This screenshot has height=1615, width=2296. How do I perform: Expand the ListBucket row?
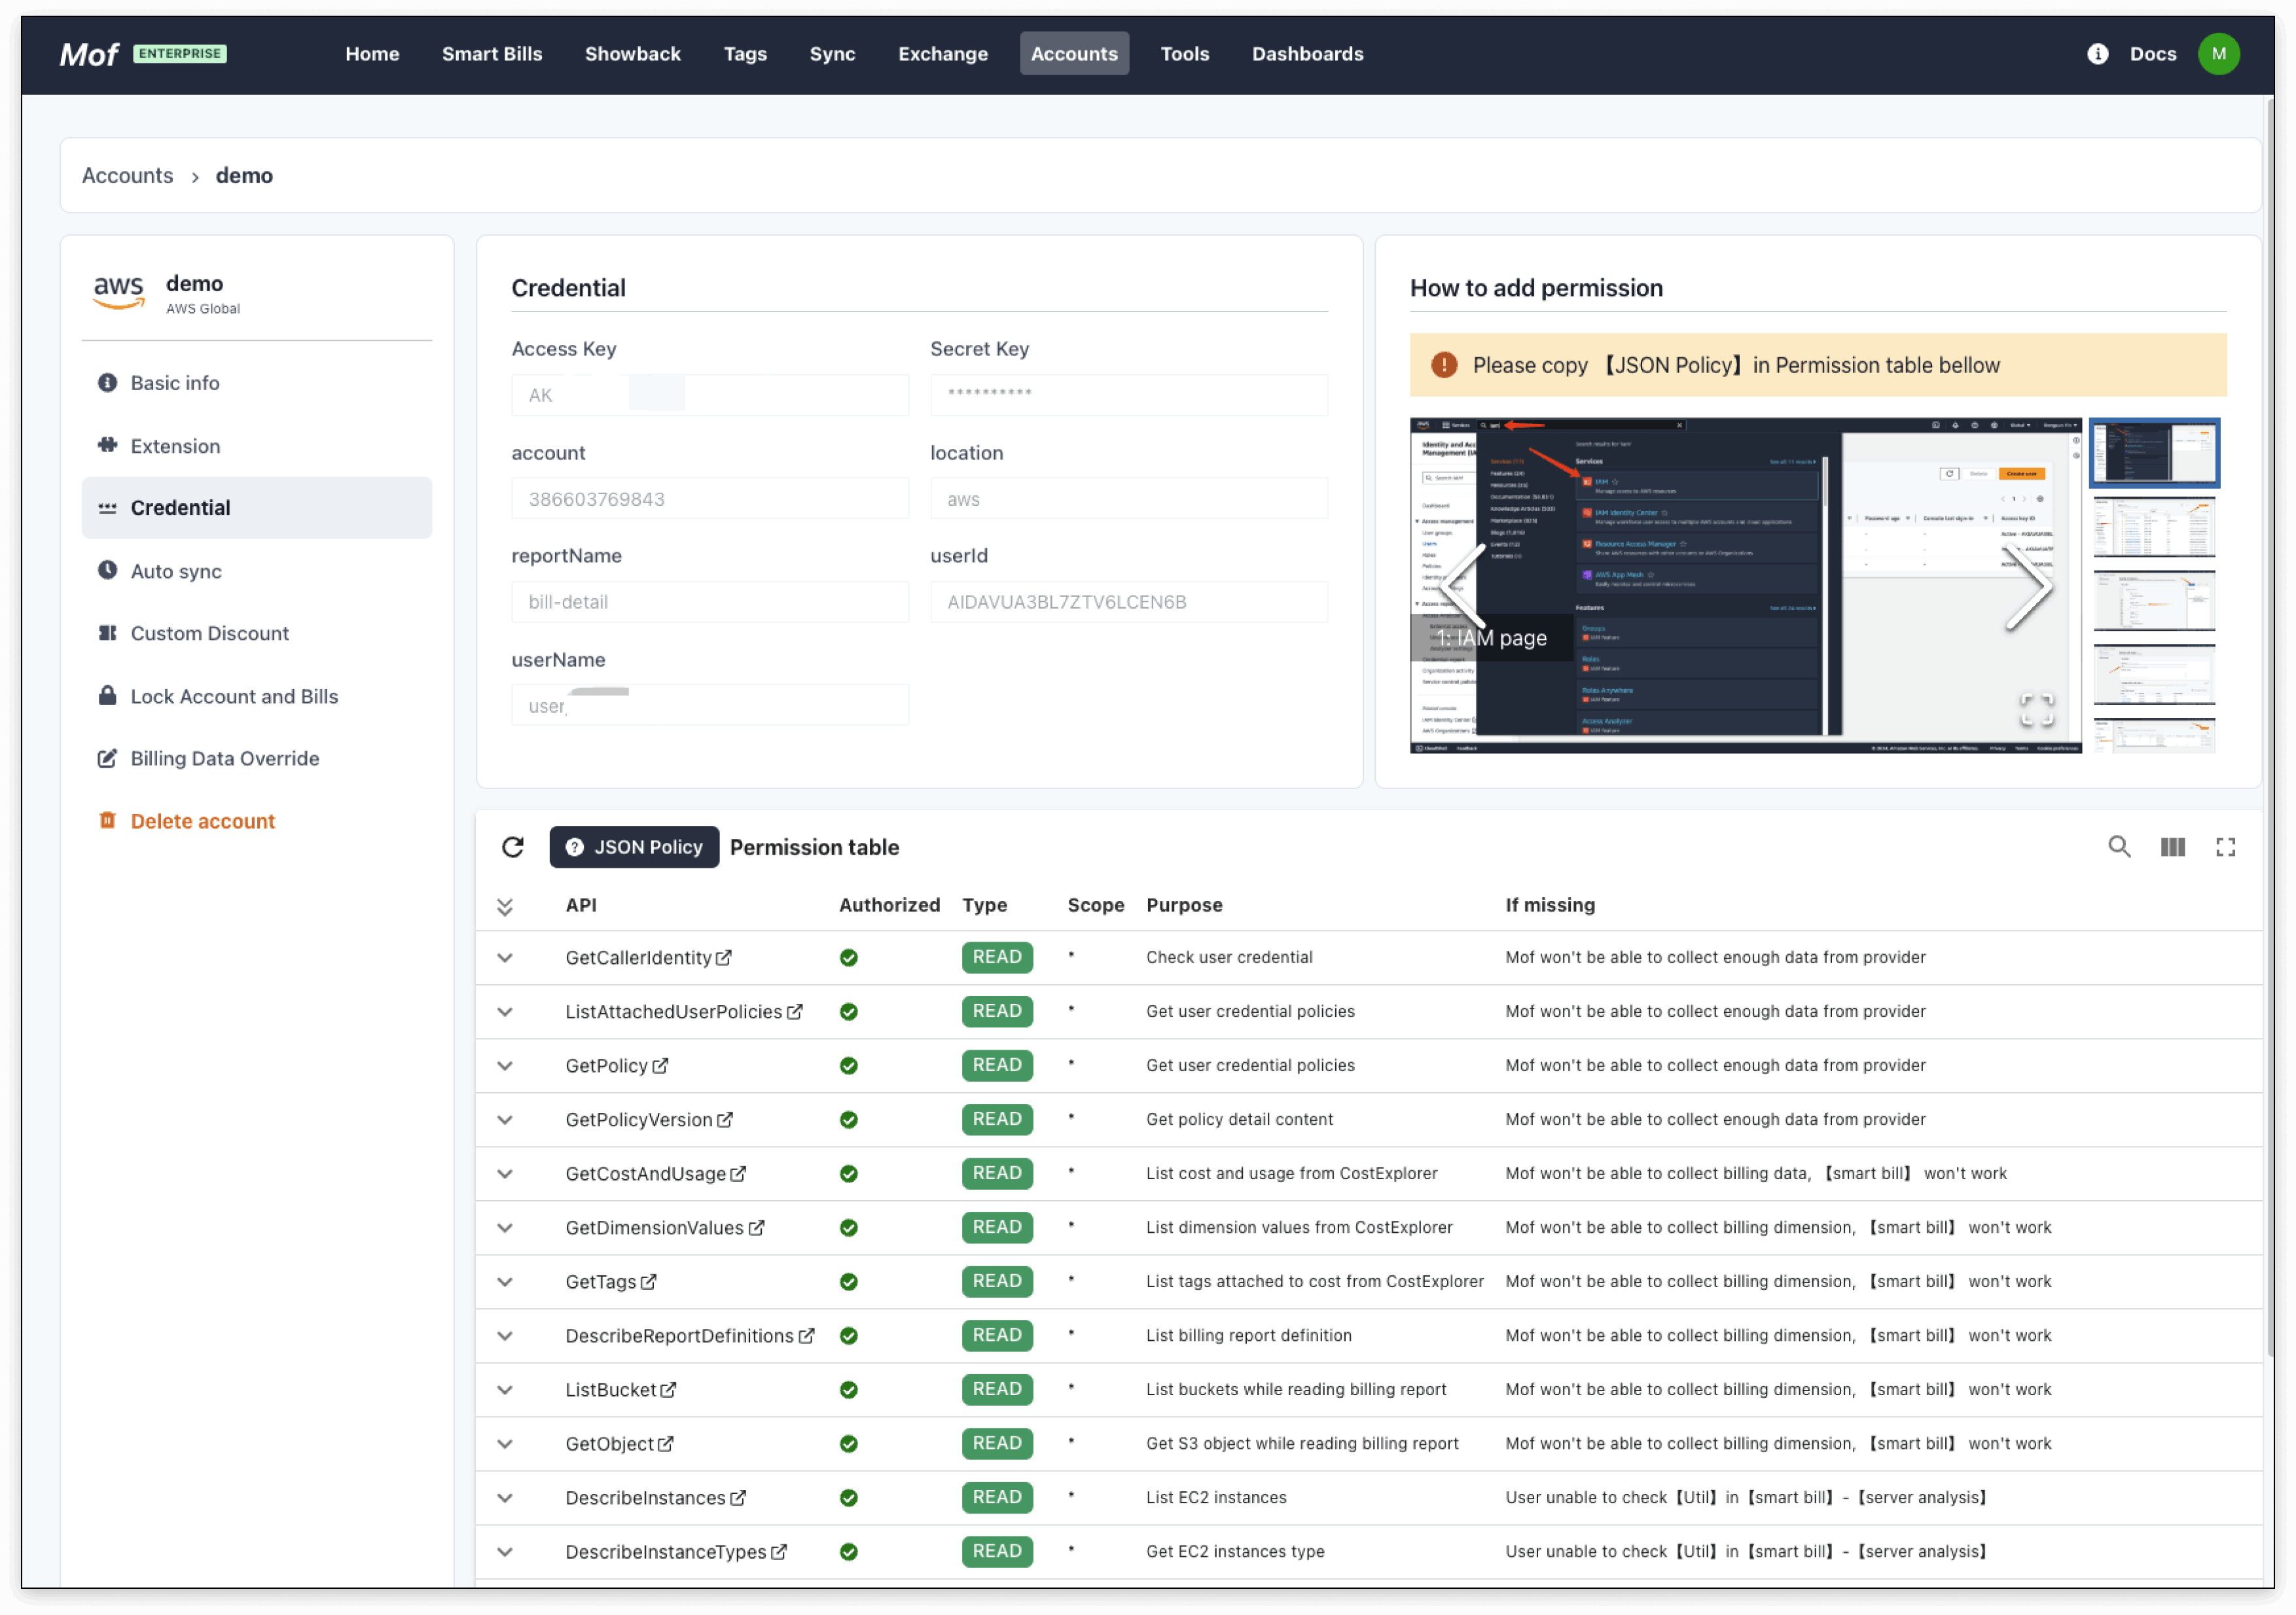coord(505,1390)
